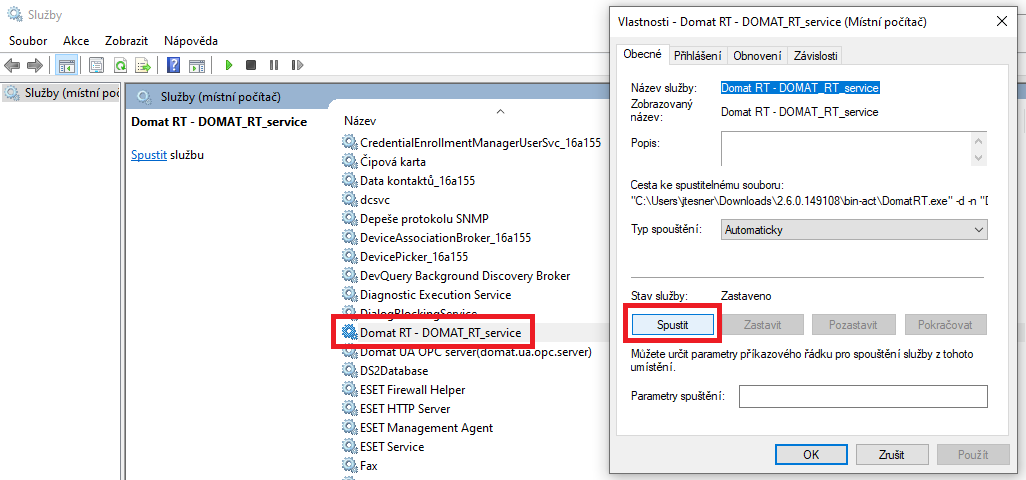Click the Forward arrow in the toolbar
Image resolution: width=1026 pixels, height=480 pixels.
tap(35, 65)
